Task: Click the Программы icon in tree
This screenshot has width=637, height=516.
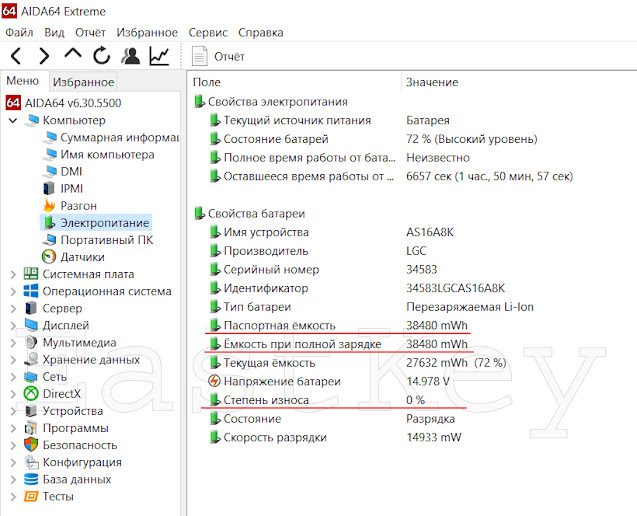Action: 31,428
